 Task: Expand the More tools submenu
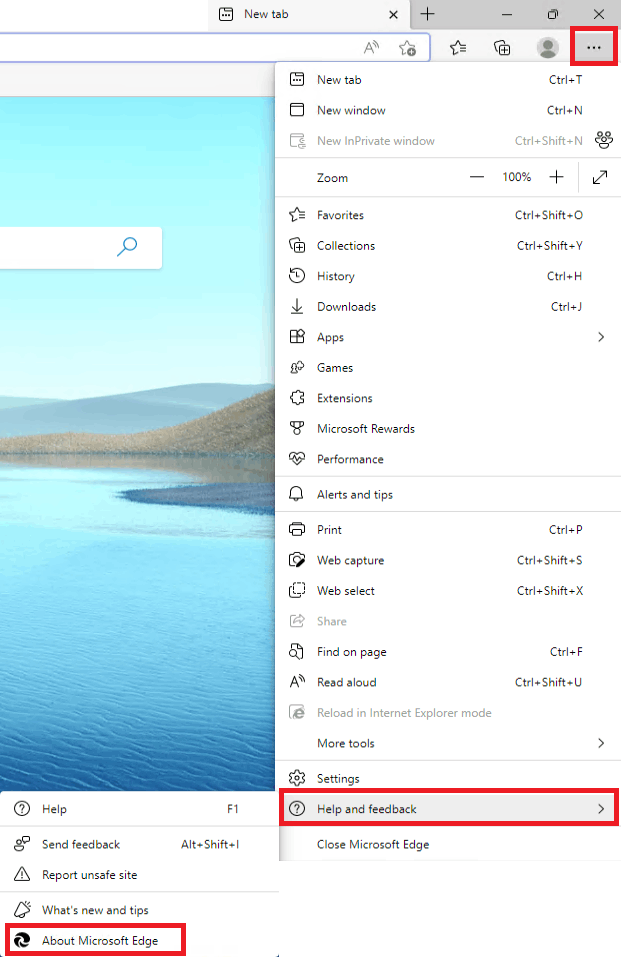(448, 743)
